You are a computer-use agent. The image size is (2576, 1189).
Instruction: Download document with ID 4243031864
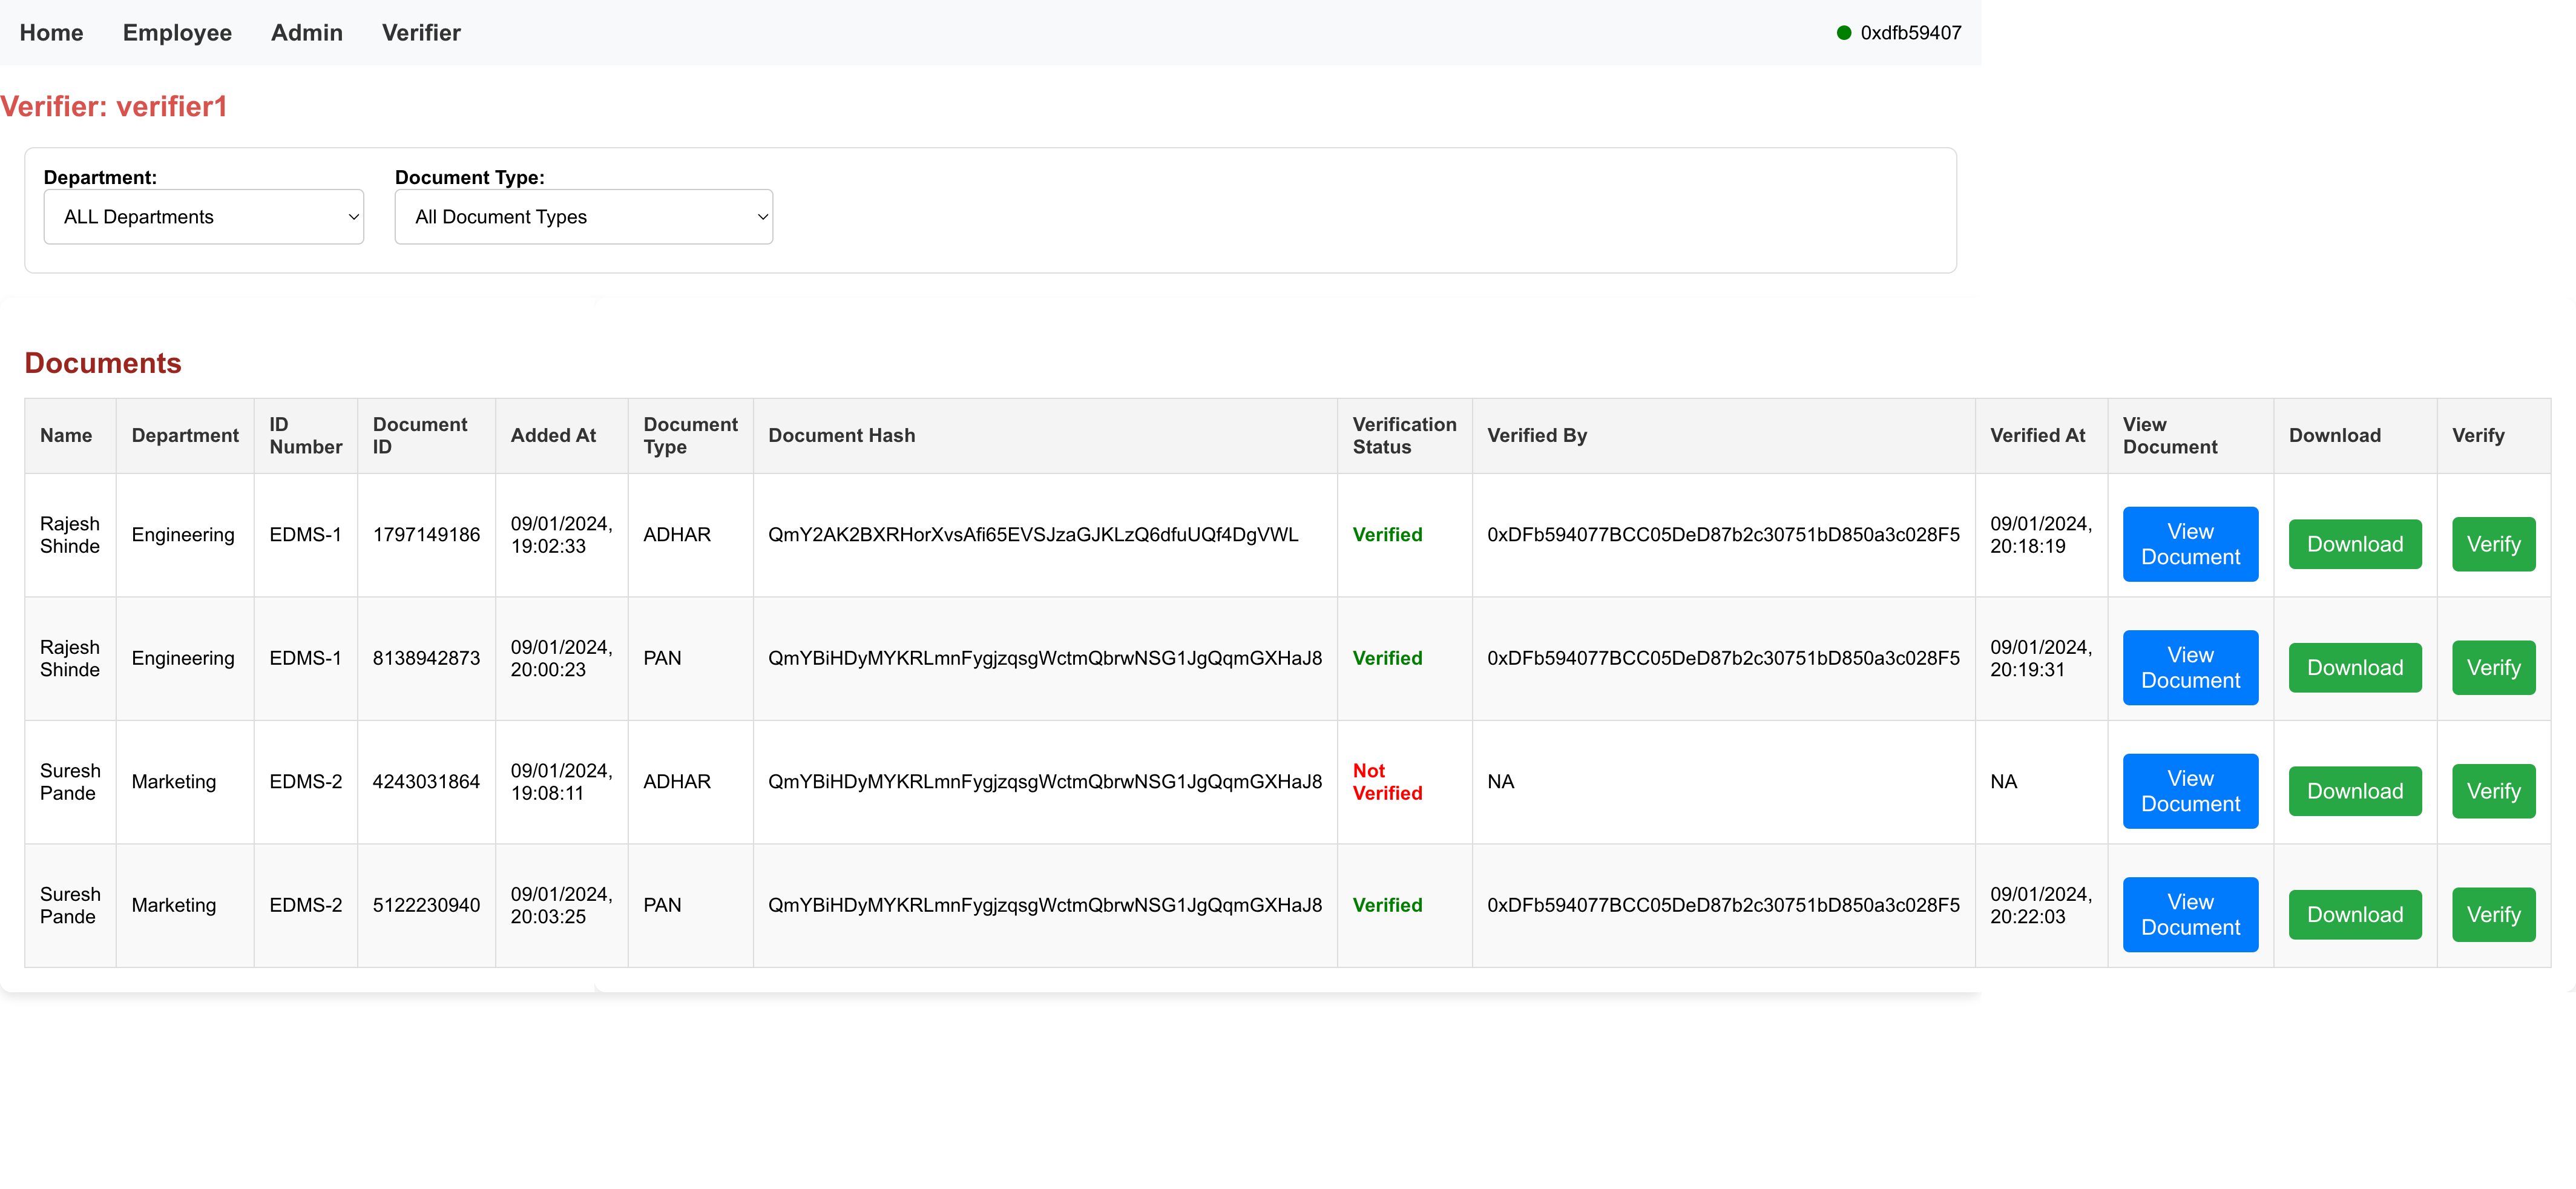click(2354, 791)
